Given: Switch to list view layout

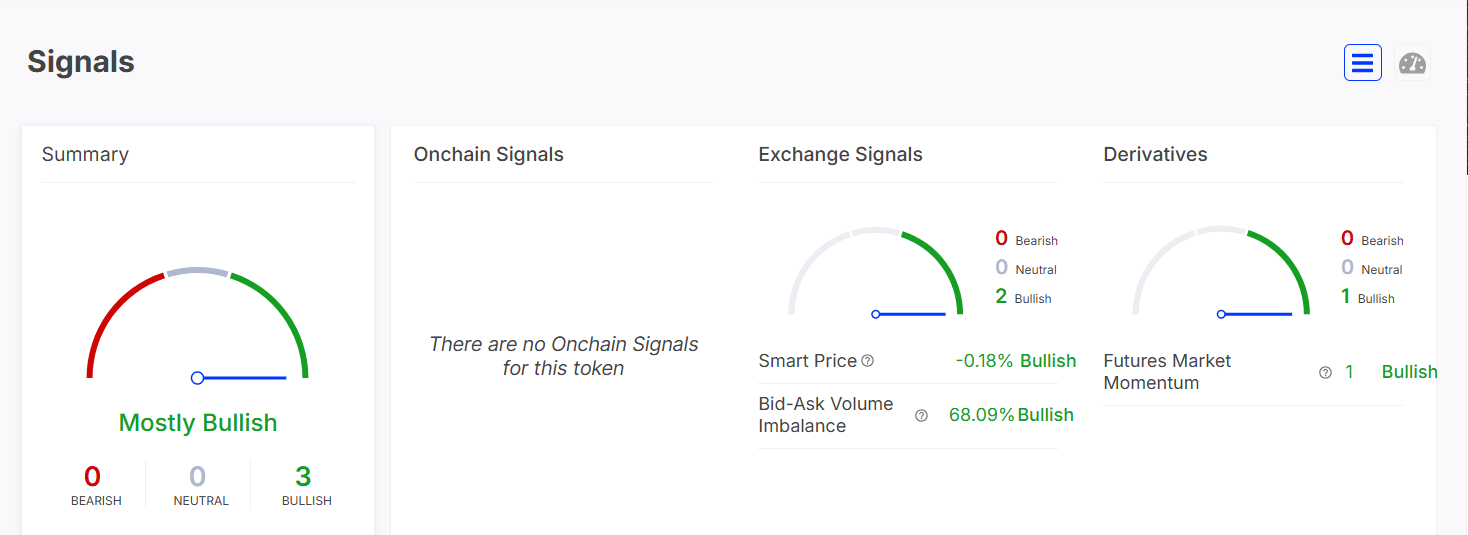Looking at the screenshot, I should tap(1362, 63).
